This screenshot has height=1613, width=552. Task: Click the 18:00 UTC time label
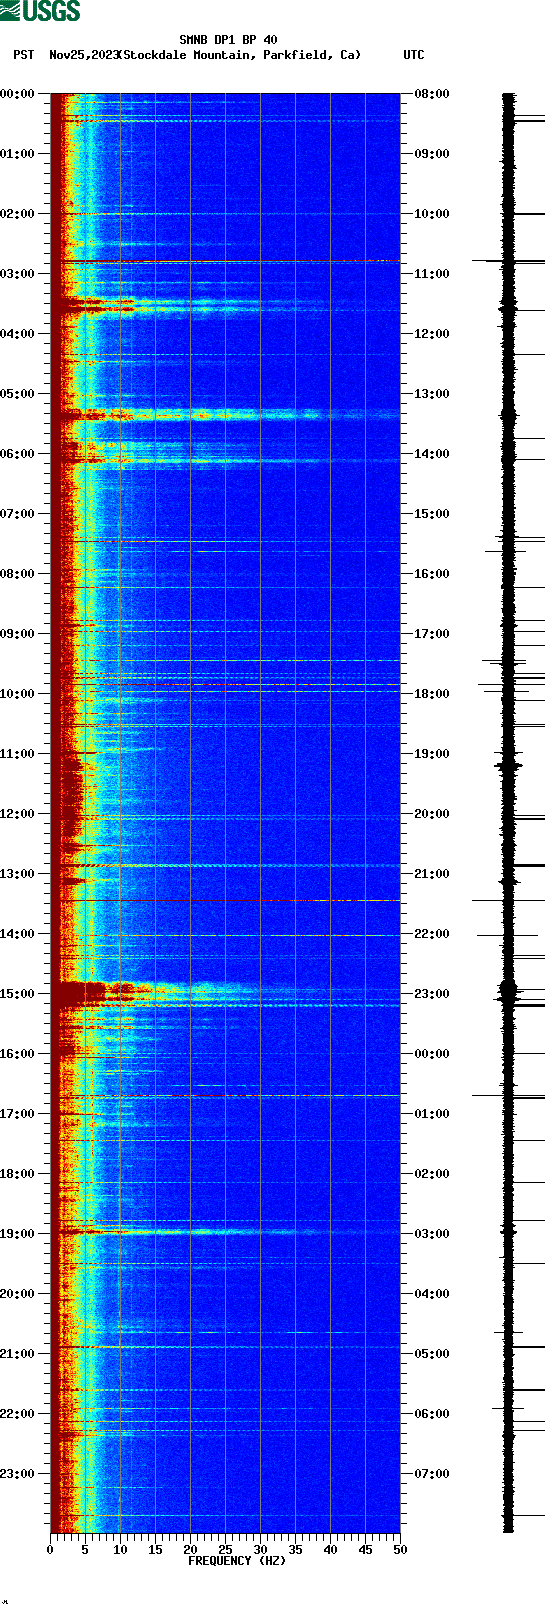[x=432, y=694]
